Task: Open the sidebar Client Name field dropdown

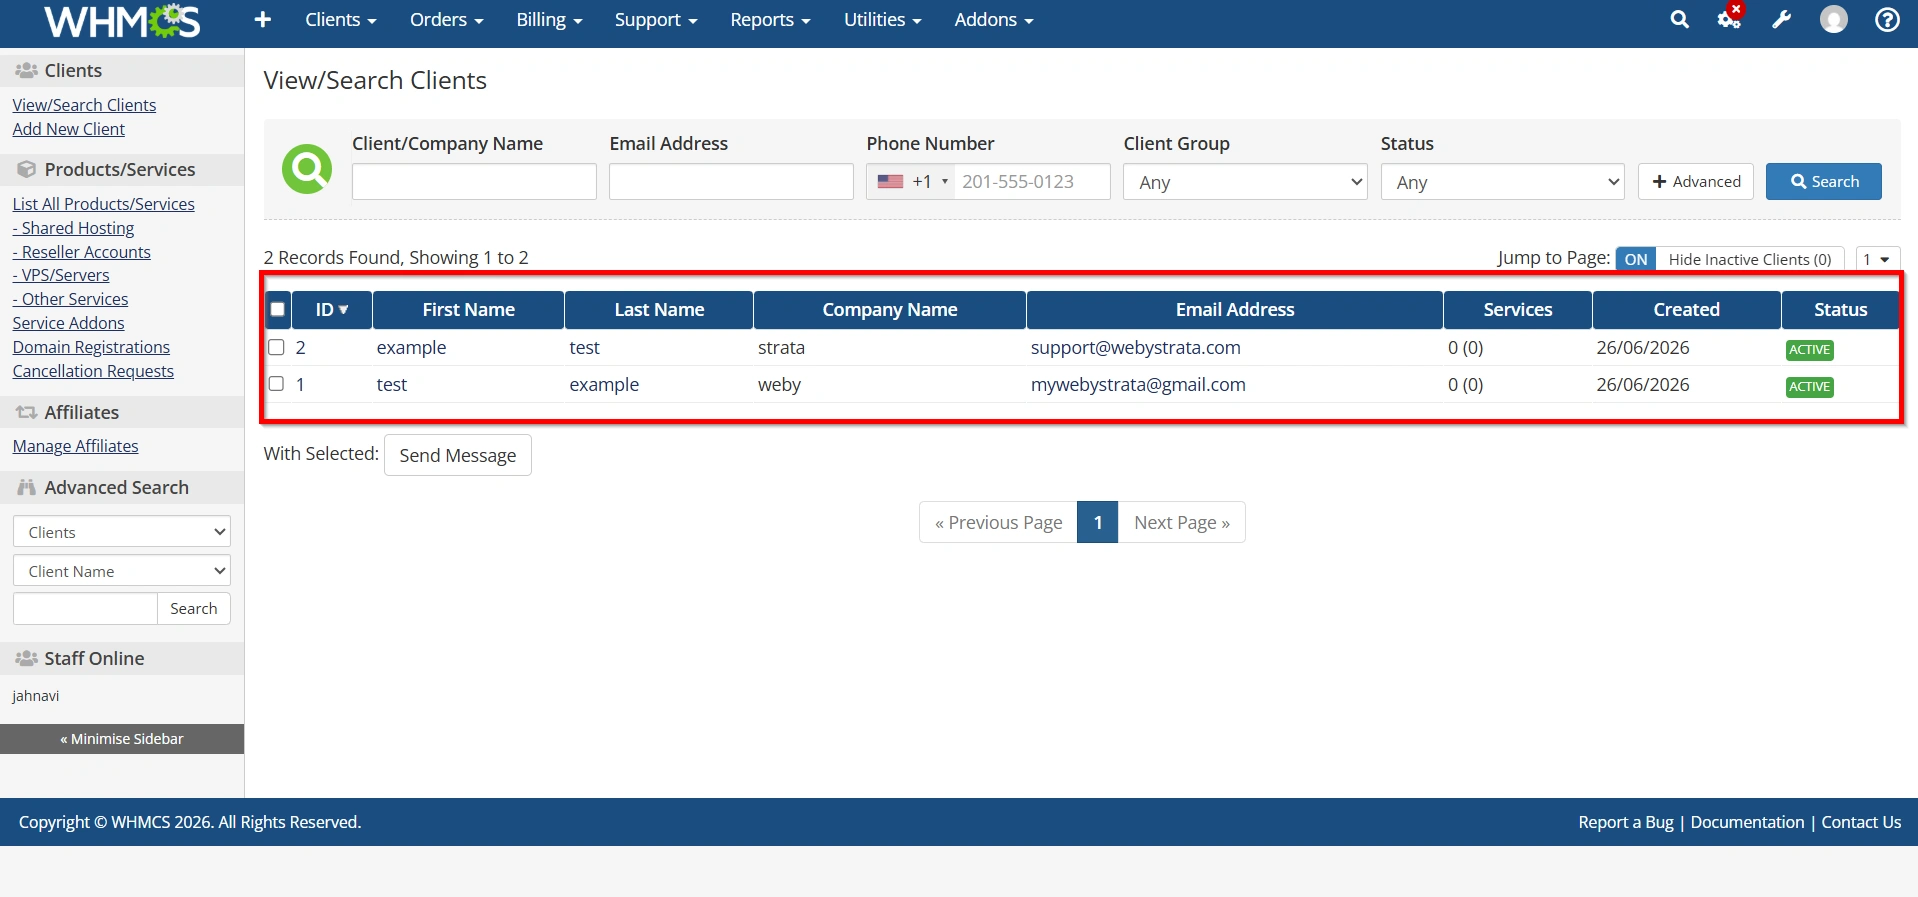Action: (122, 571)
